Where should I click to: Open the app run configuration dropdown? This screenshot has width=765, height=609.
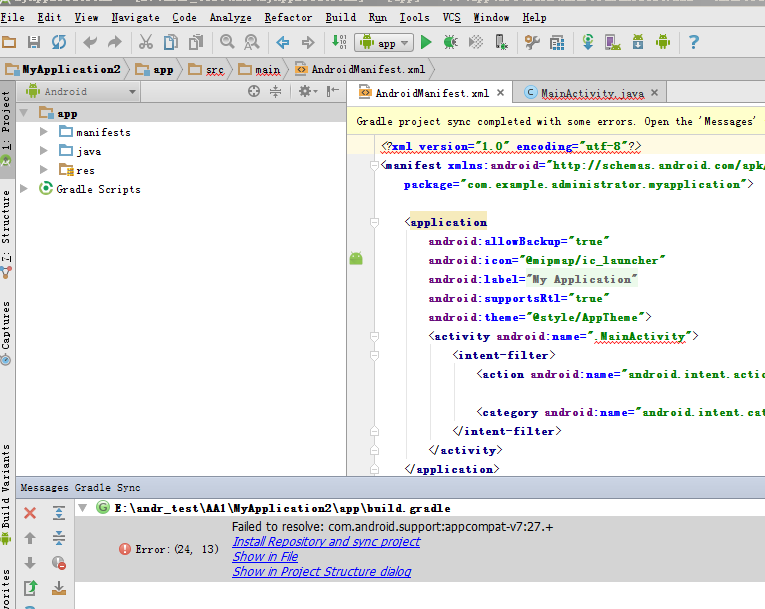(x=384, y=43)
